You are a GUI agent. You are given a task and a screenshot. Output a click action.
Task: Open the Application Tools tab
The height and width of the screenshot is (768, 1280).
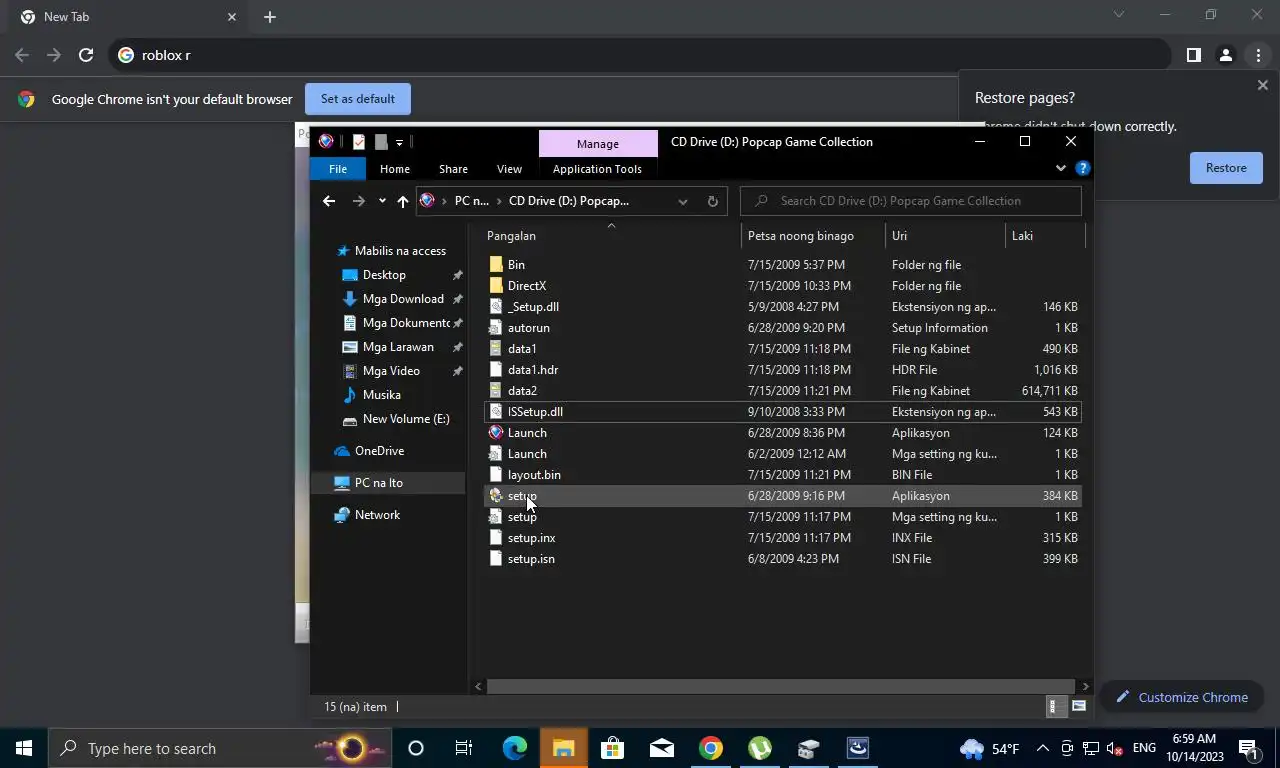pos(597,169)
